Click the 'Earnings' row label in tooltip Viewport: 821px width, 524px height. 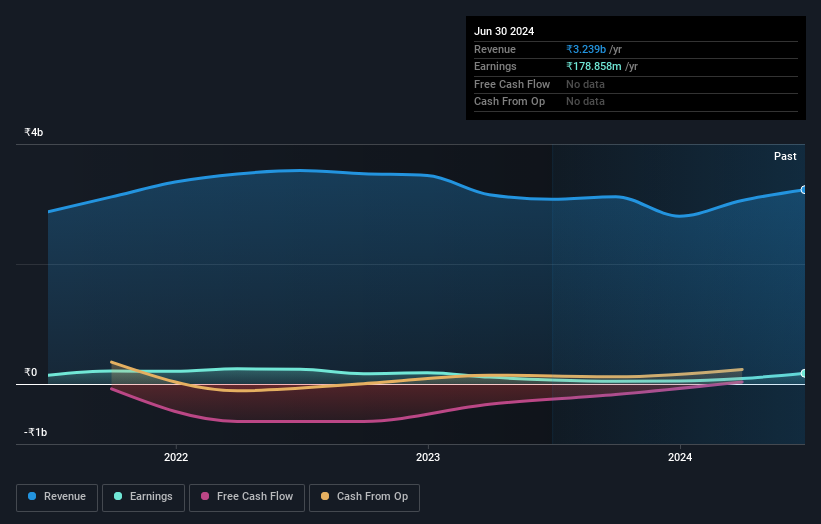click(495, 66)
